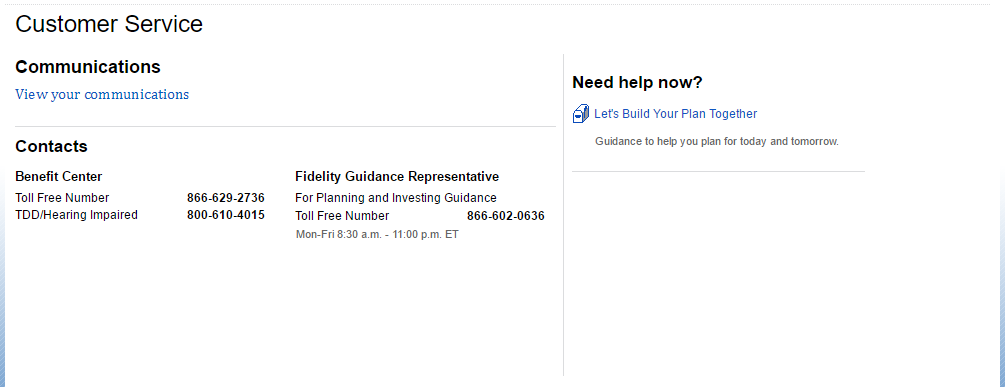Image resolution: width=1005 pixels, height=387 pixels.
Task: Open the View your communications link
Action: click(102, 95)
